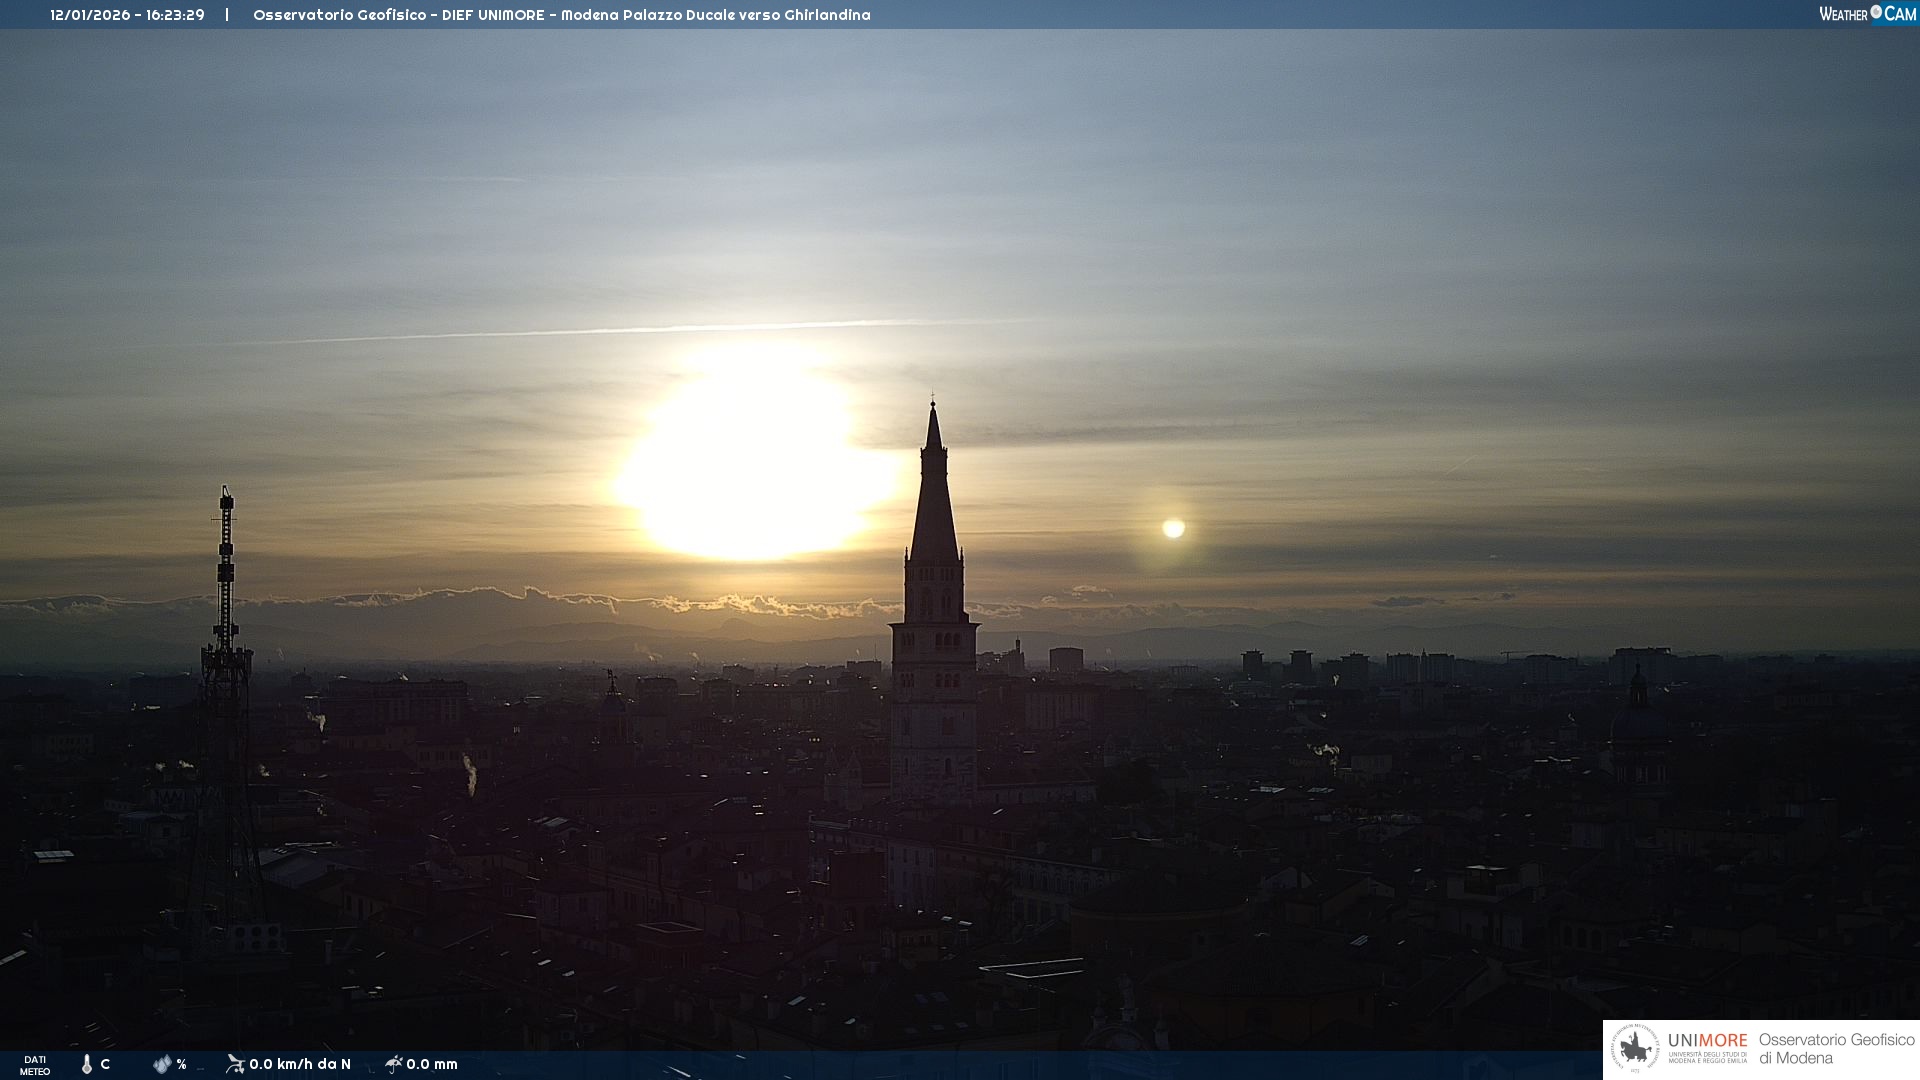Click the DATI METEO label
Screen dimensions: 1920x1080
pos(35,1065)
